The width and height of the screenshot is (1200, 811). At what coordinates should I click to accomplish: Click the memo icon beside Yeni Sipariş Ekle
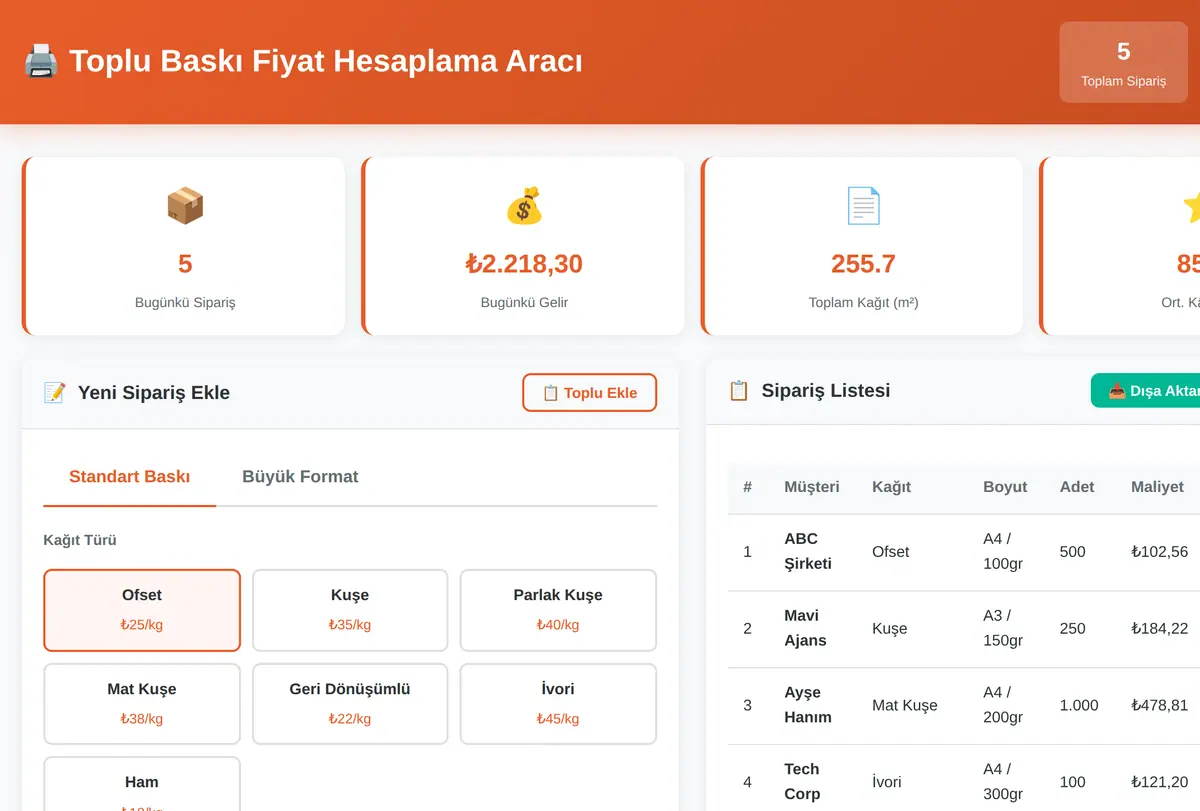(x=55, y=393)
